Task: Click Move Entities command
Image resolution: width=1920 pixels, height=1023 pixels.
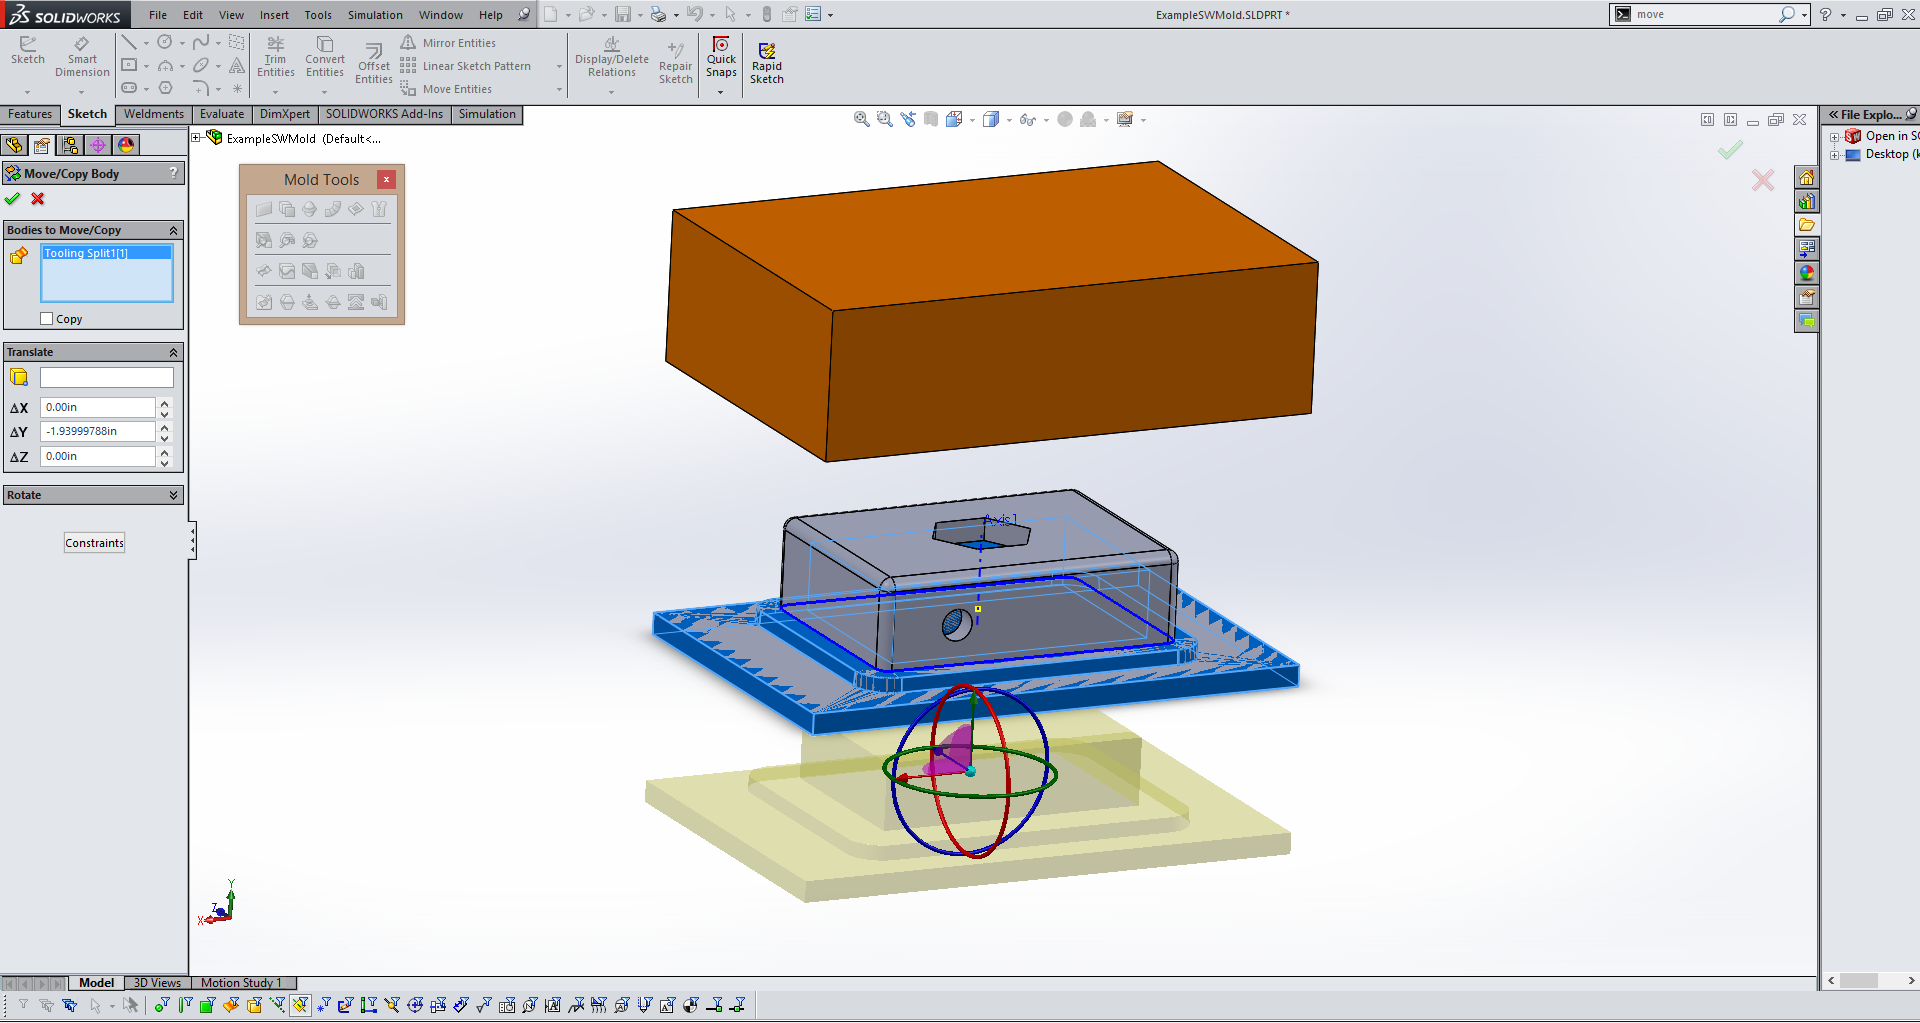Action: click(447, 89)
